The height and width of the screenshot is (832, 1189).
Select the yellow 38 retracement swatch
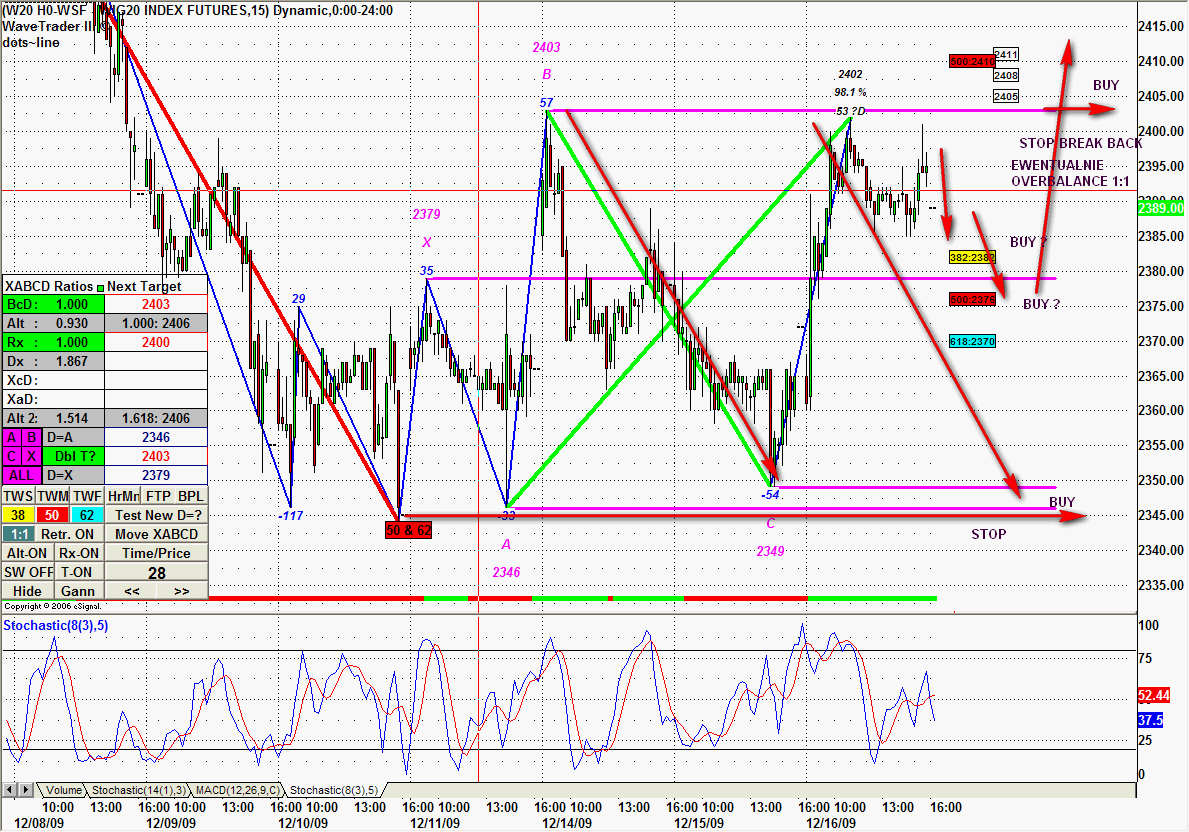click(x=16, y=515)
